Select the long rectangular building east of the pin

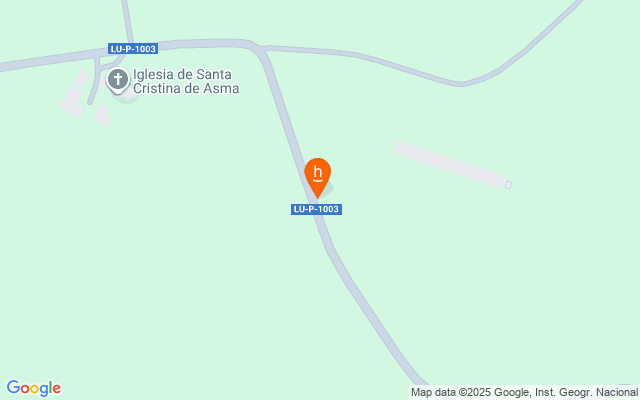pos(451,164)
